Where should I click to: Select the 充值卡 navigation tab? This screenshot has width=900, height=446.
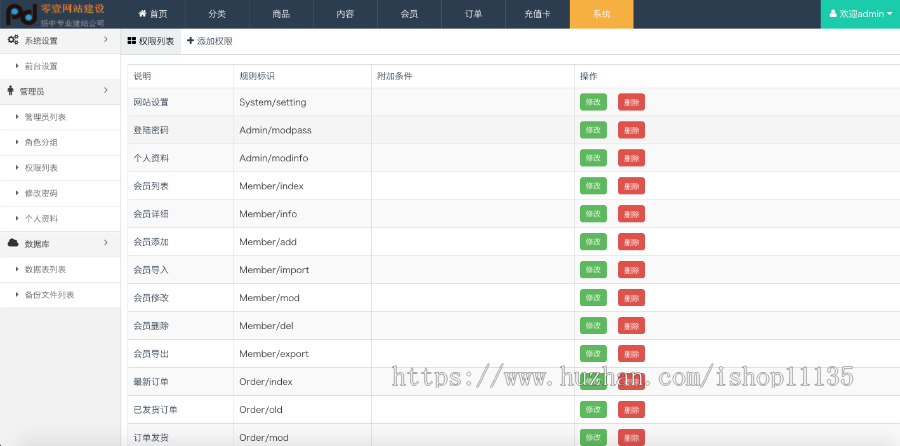(537, 14)
